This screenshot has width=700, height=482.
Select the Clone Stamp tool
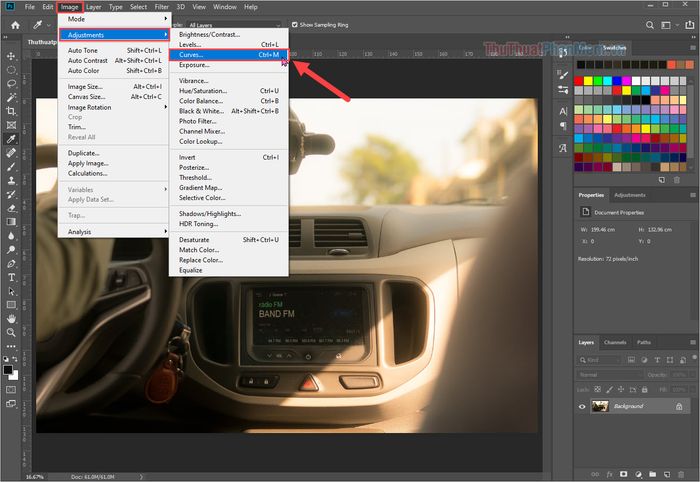click(x=11, y=180)
